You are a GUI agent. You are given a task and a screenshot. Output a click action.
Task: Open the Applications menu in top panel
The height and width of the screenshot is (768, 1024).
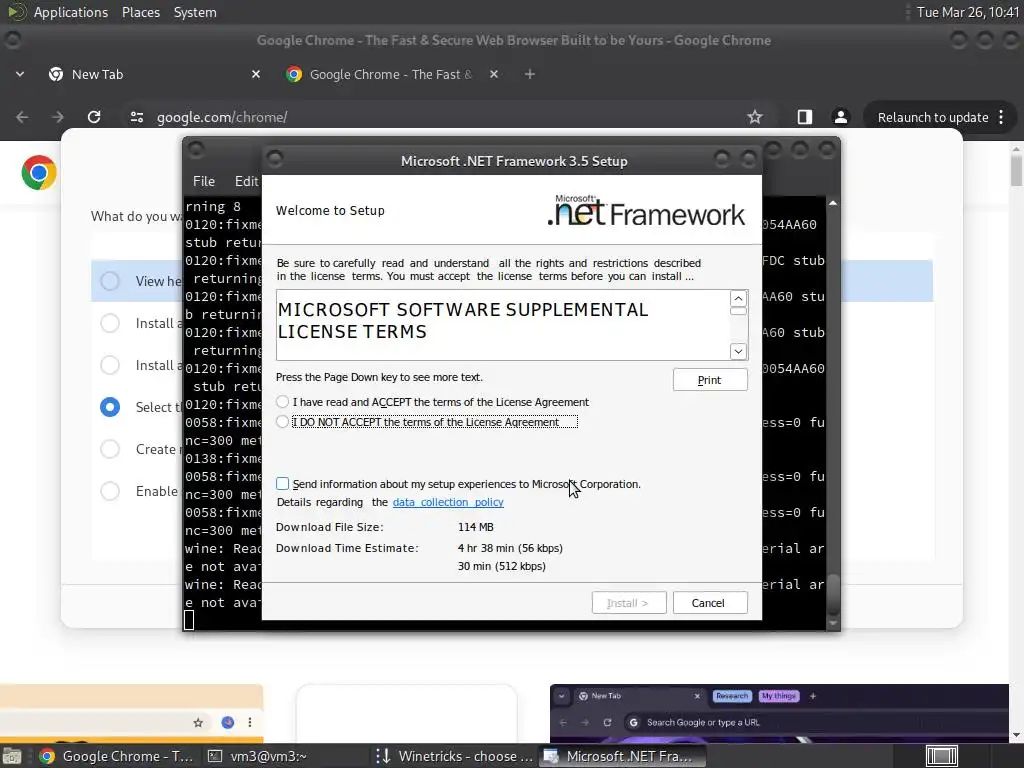click(71, 12)
